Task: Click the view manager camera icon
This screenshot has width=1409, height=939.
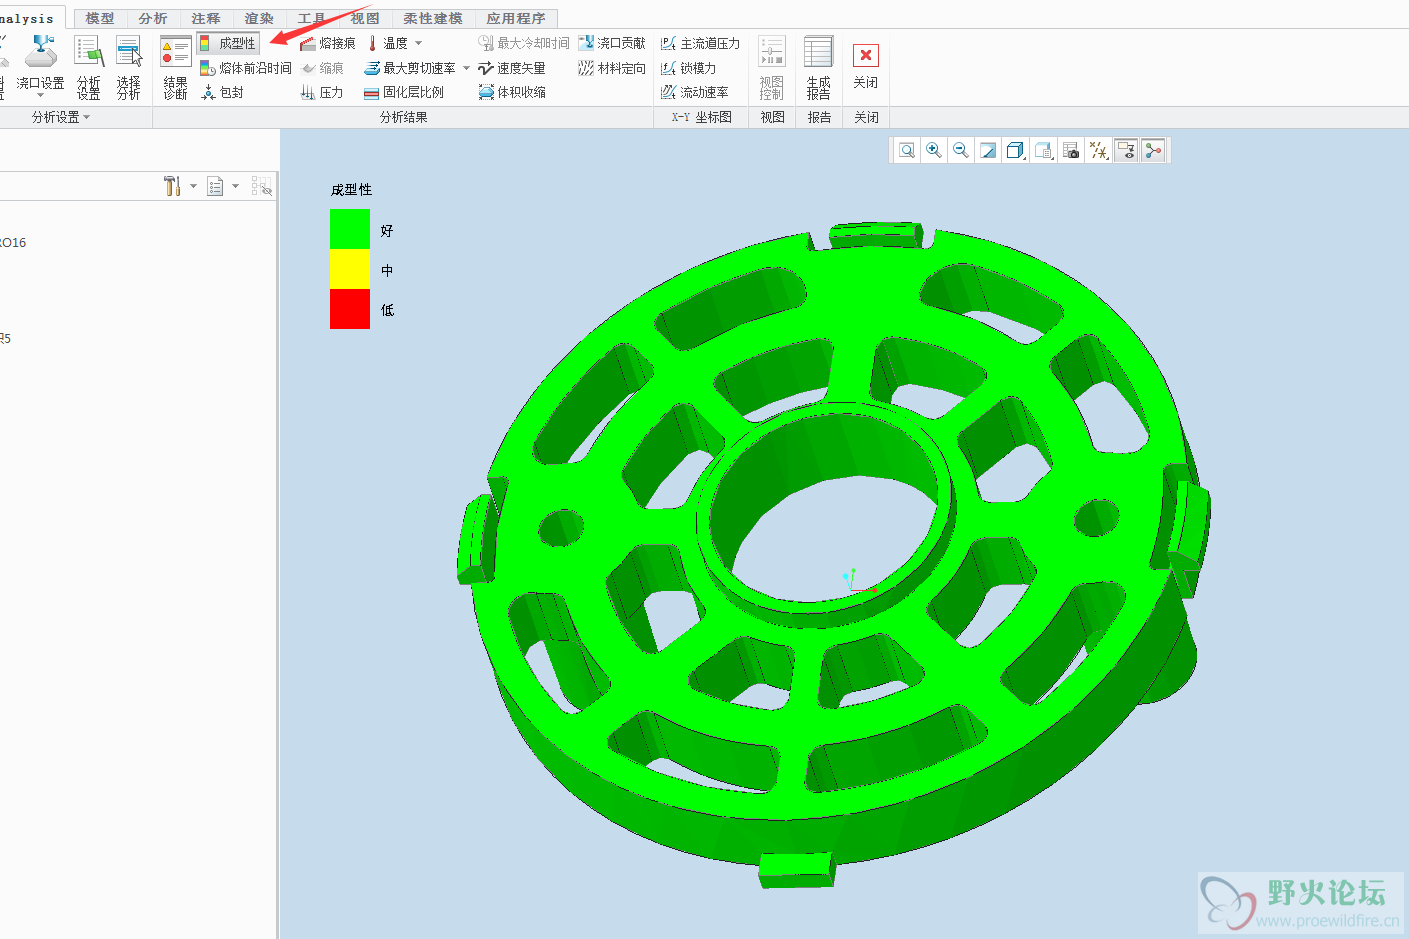Action: click(x=1071, y=150)
